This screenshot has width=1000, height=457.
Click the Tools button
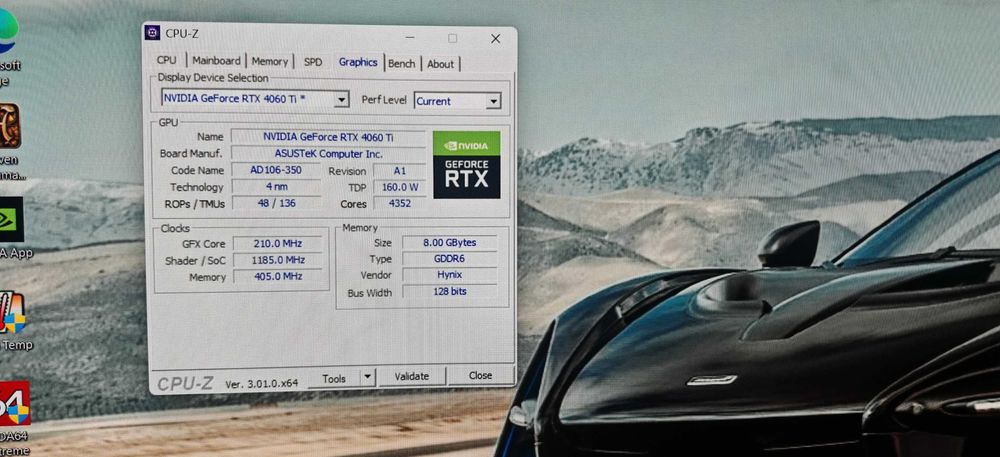pos(334,379)
